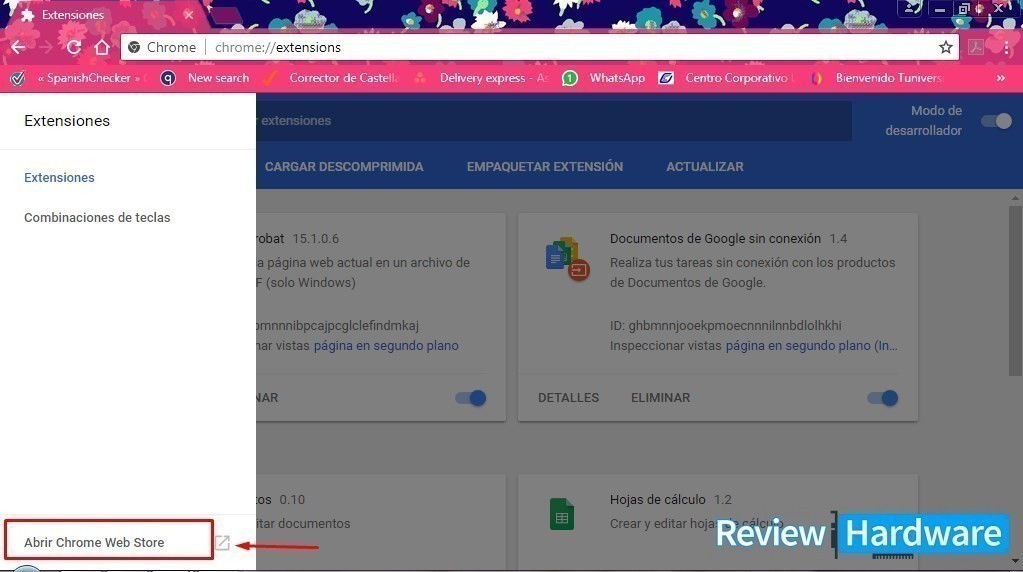
Task: Show more bookmarks with the double chevron
Action: [x=1001, y=78]
